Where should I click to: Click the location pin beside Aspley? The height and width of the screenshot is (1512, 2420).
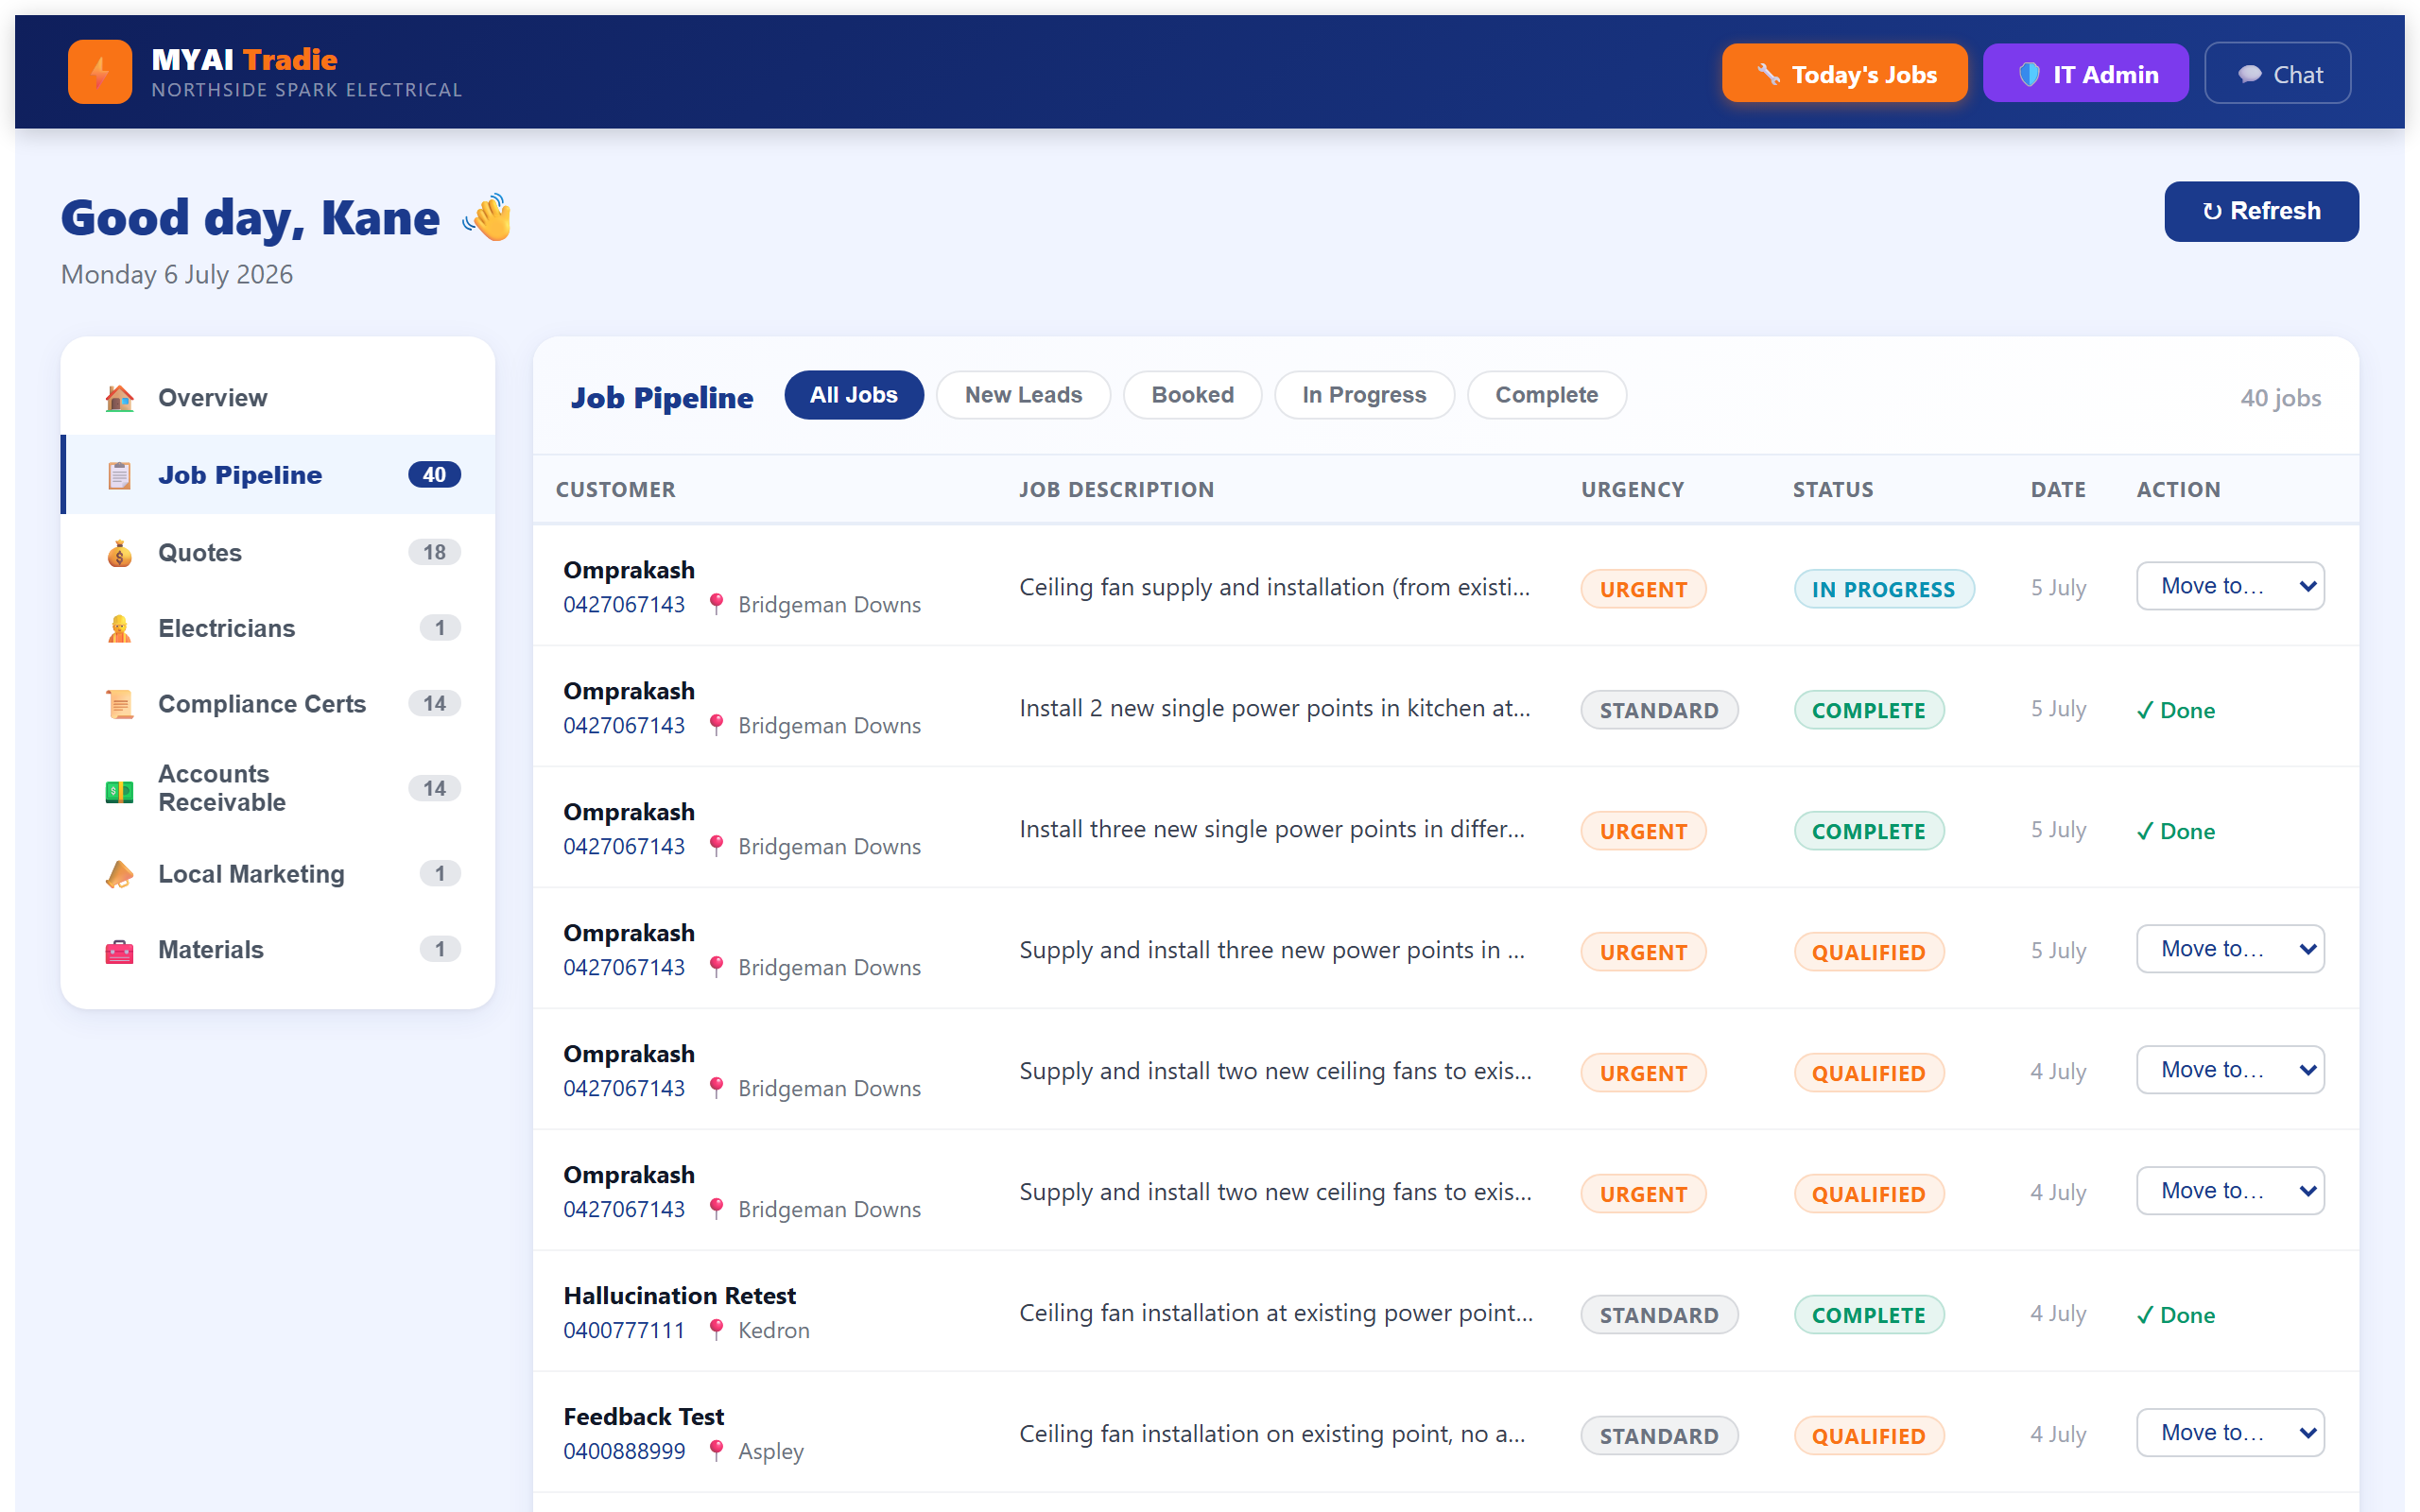(x=716, y=1450)
